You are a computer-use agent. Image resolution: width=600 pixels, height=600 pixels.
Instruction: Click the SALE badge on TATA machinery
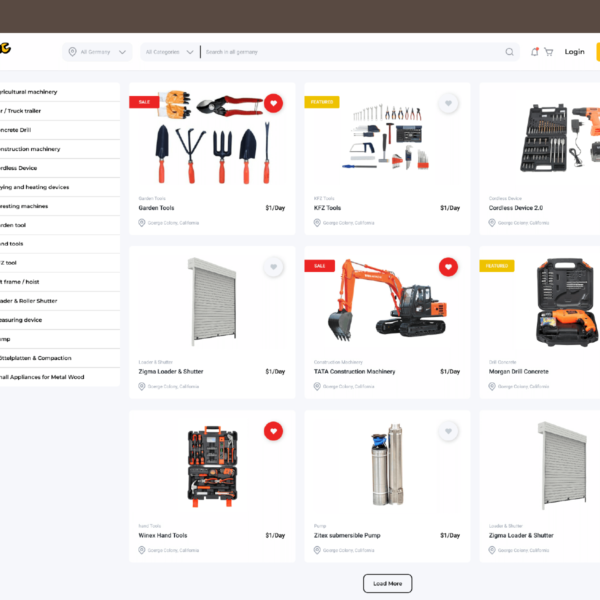(320, 266)
